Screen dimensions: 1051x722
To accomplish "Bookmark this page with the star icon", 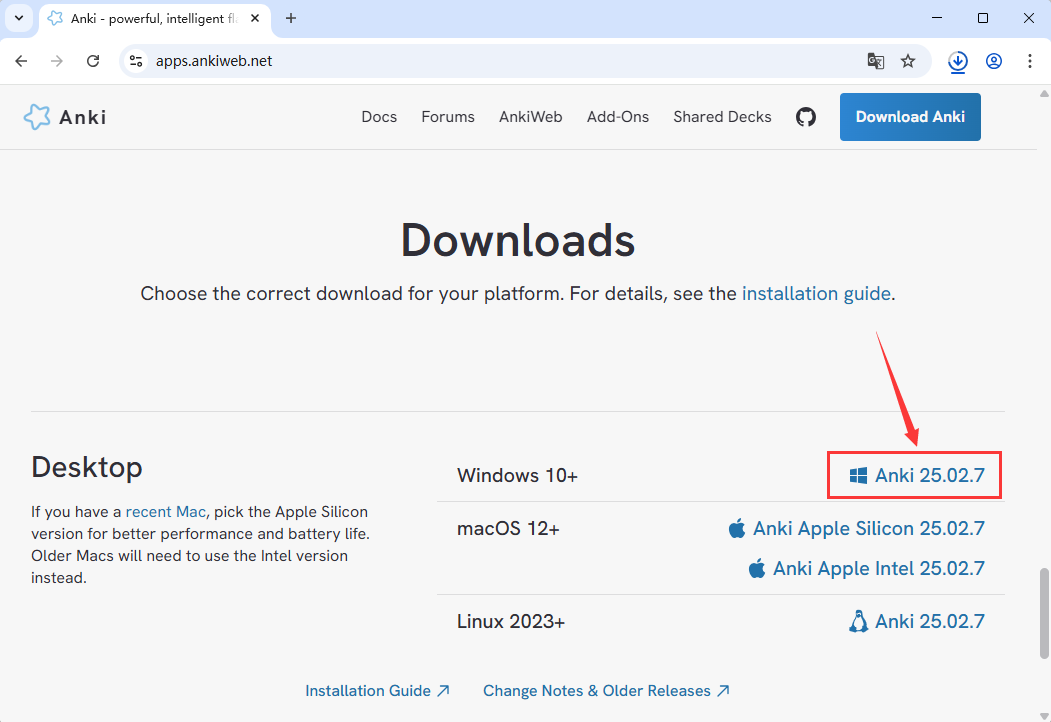I will coord(908,61).
